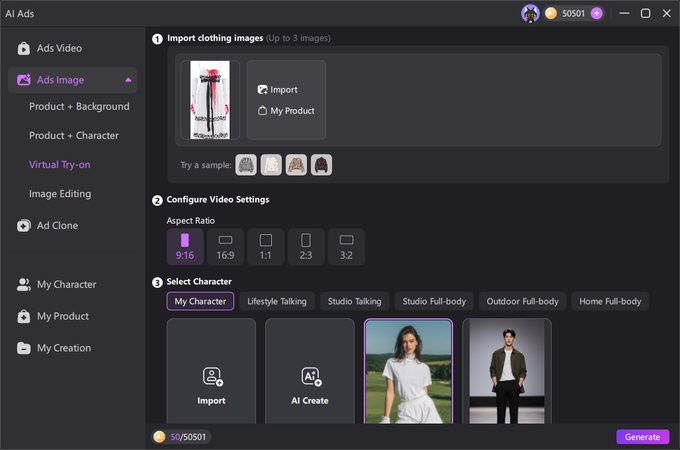The width and height of the screenshot is (680, 450).
Task: Select the 2:3 aspect ratio
Action: pyautogui.click(x=306, y=247)
